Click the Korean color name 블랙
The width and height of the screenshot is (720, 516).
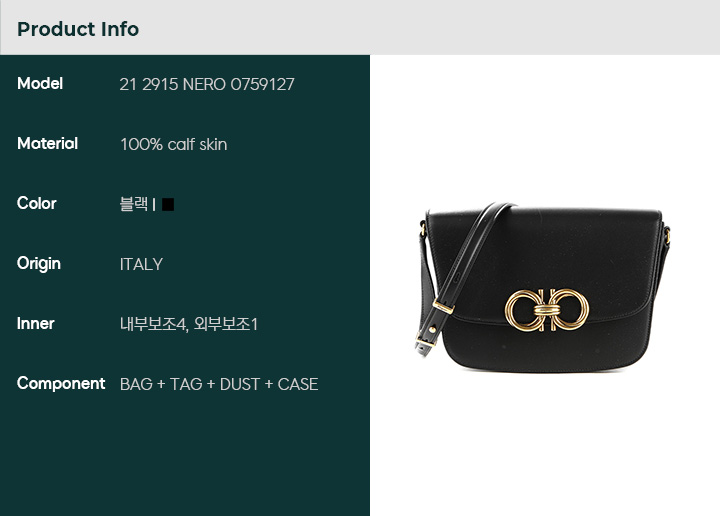(x=134, y=204)
